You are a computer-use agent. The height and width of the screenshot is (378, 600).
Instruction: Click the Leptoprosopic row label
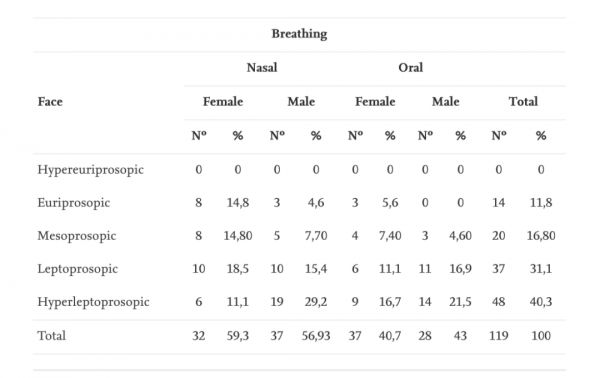[x=77, y=269]
